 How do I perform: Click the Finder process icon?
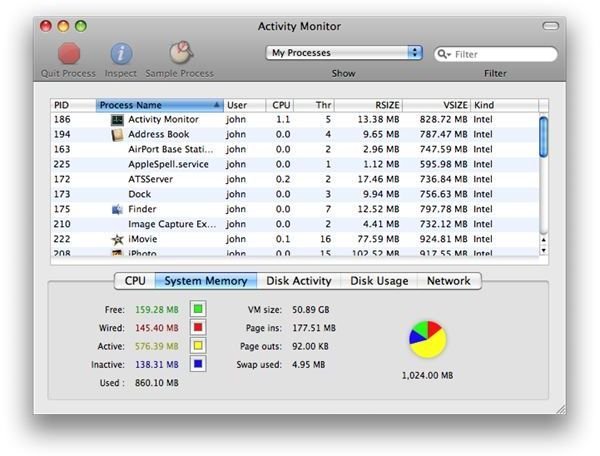(117, 209)
